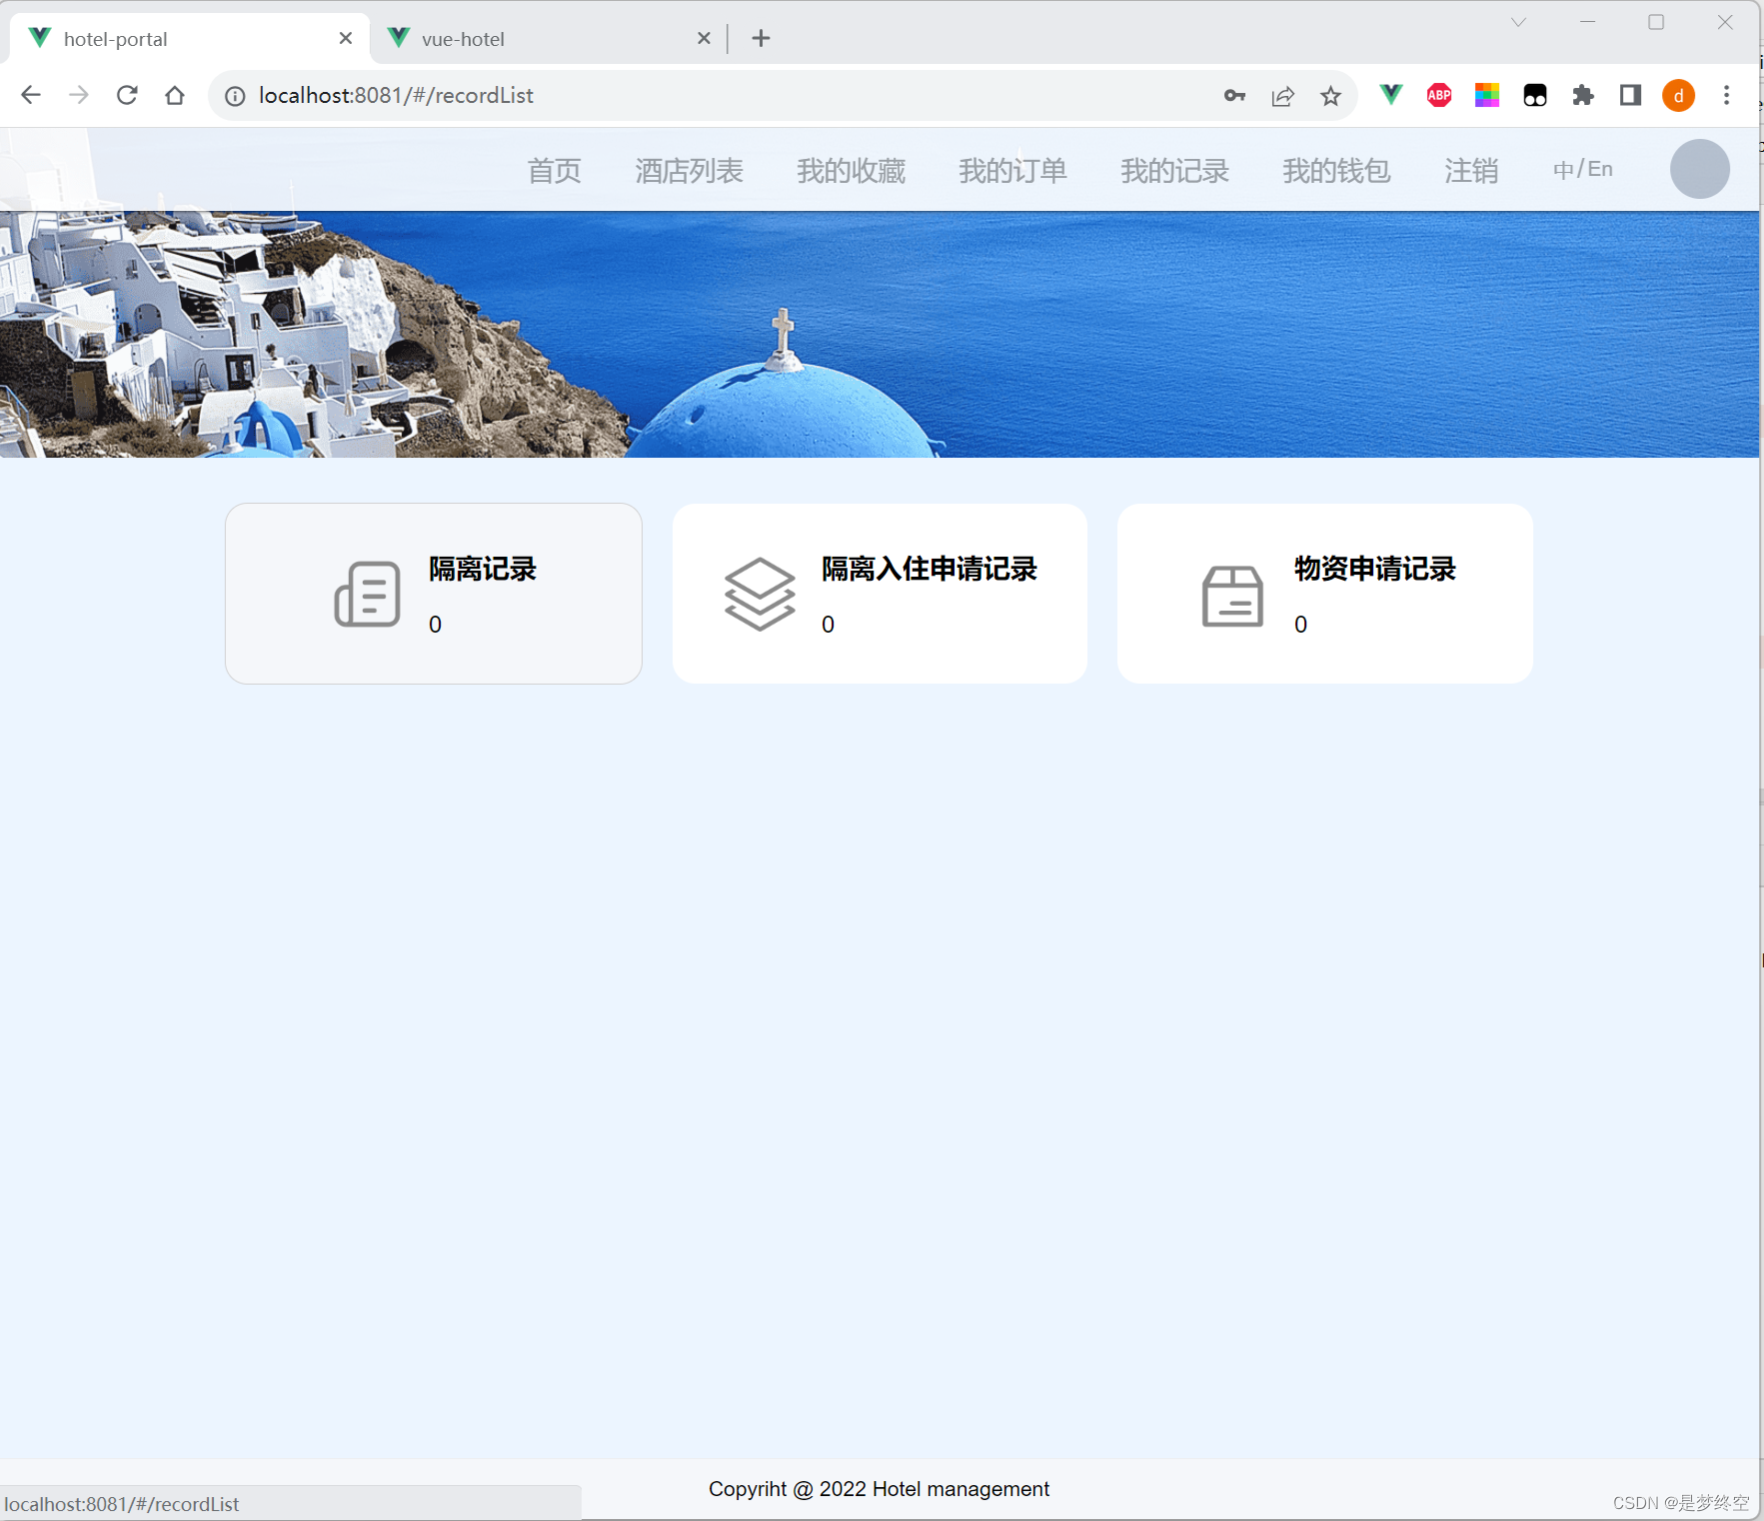Viewport: 1764px width, 1521px height.
Task: Click the Santorini banner image
Action: point(880,334)
